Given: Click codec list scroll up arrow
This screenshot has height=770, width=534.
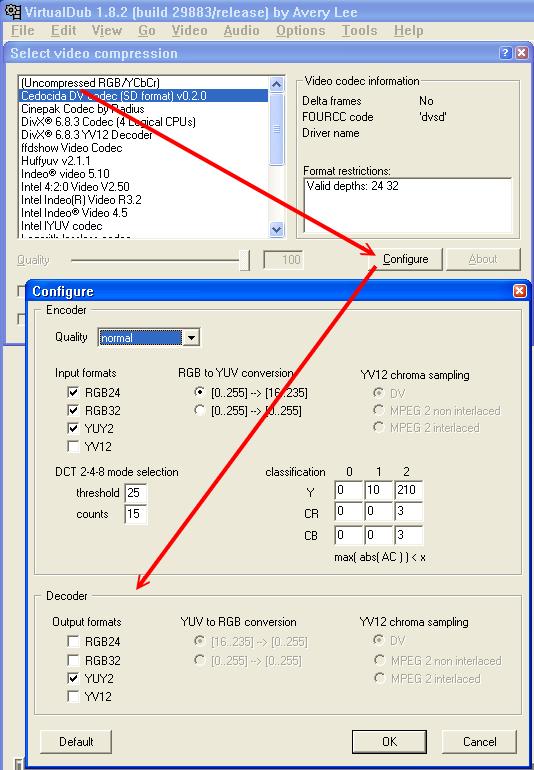Looking at the screenshot, I should [277, 84].
